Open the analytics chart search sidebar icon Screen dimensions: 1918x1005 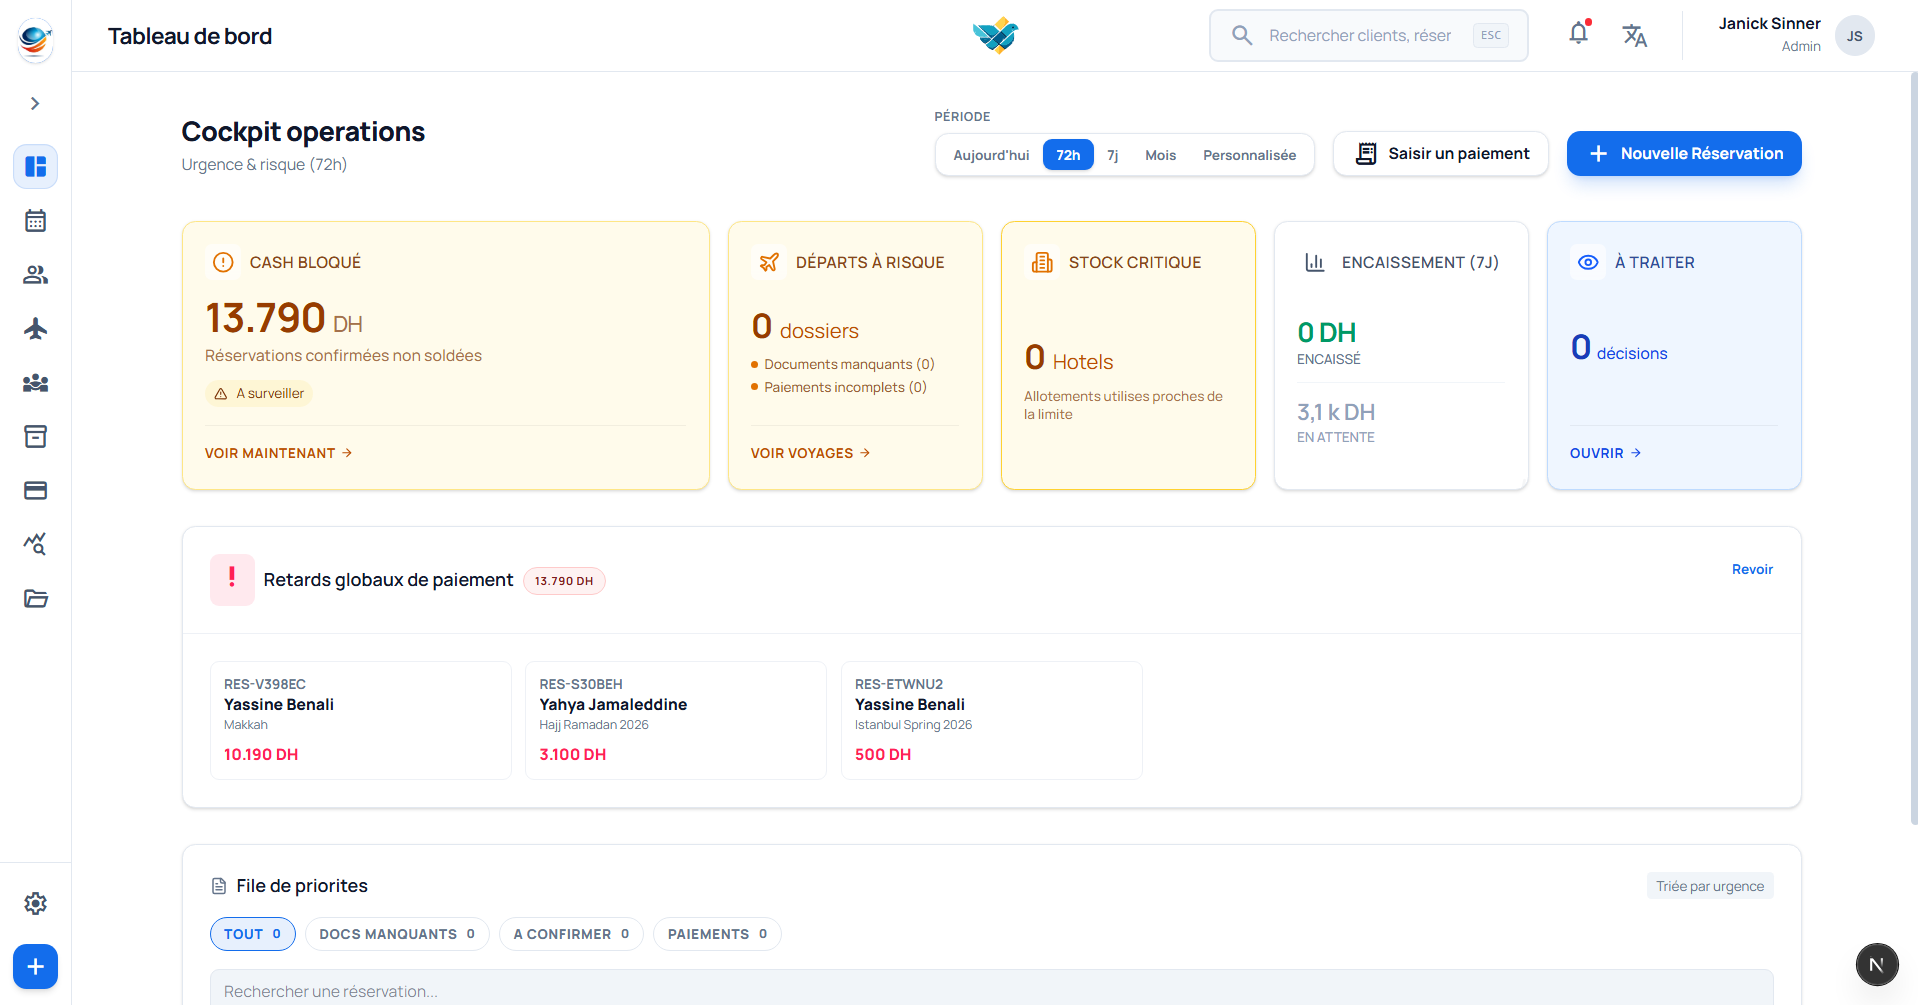(35, 545)
